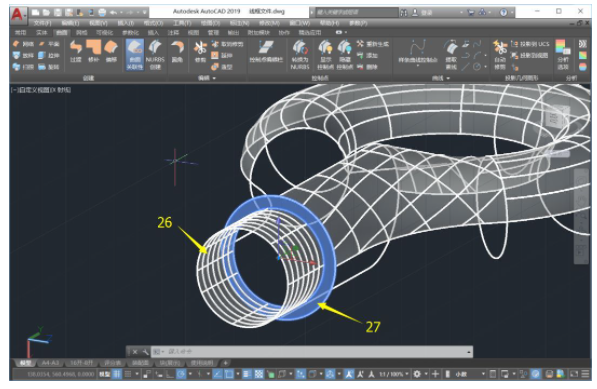Click the Save icon in Quick Access
The height and width of the screenshot is (389, 597).
[57, 13]
